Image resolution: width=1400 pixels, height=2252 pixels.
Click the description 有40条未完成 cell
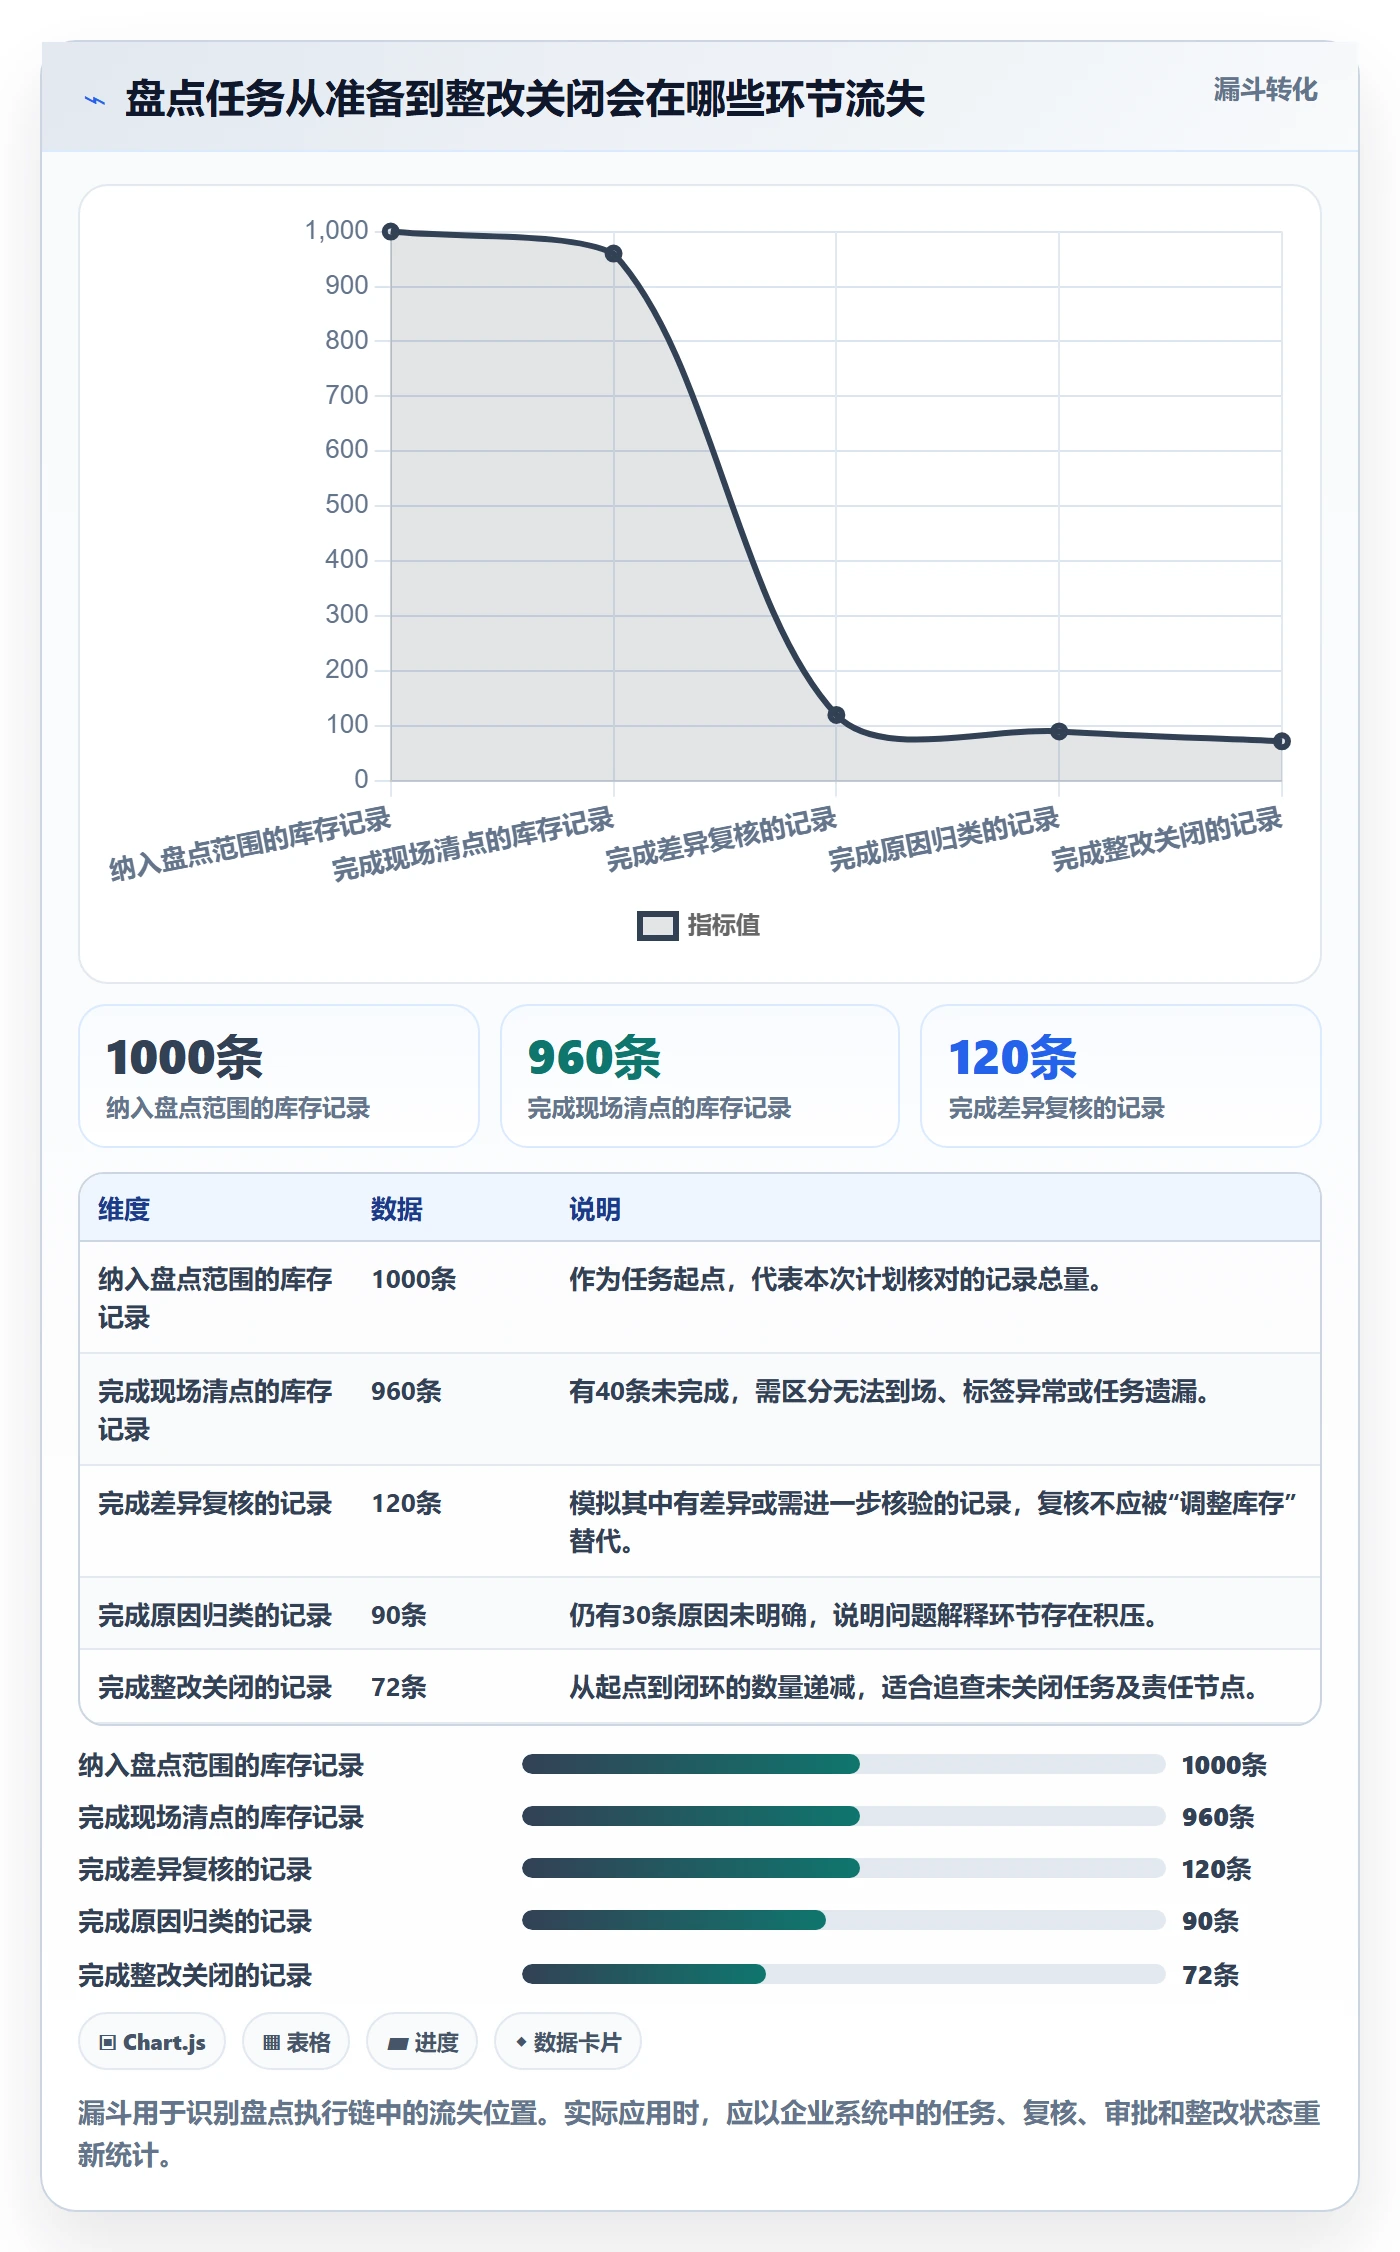point(890,1391)
